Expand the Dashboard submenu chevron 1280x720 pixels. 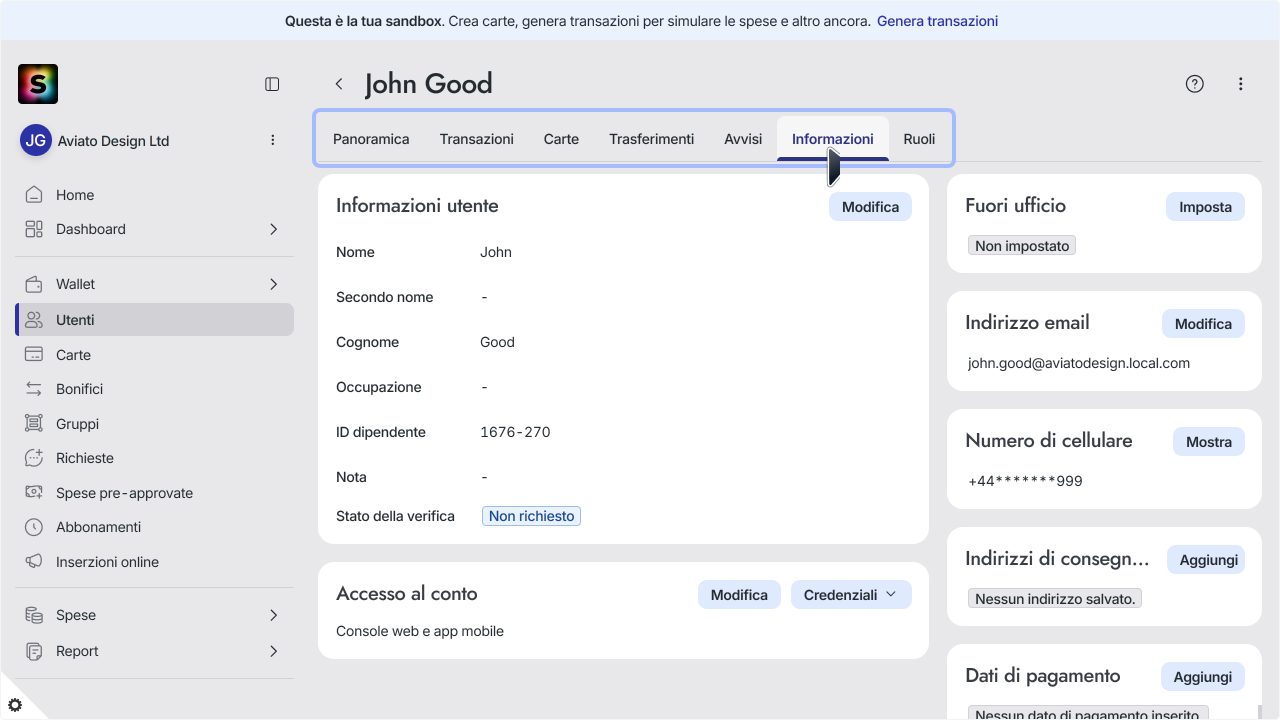coord(274,229)
